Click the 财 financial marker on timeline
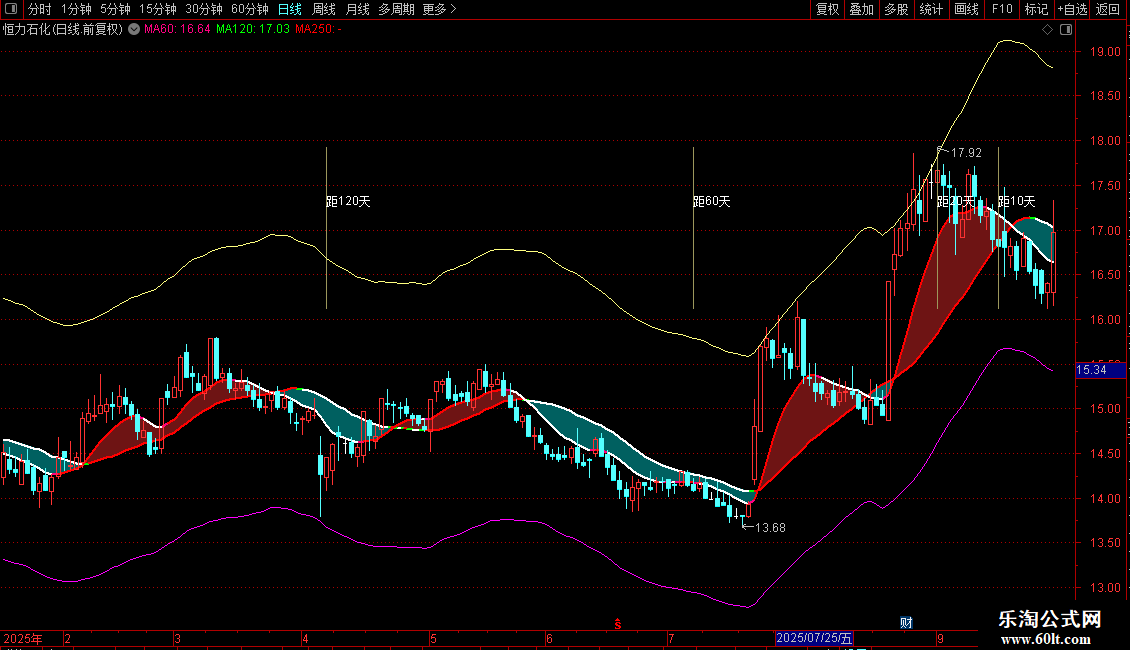Viewport: 1130px width, 650px height. (906, 623)
